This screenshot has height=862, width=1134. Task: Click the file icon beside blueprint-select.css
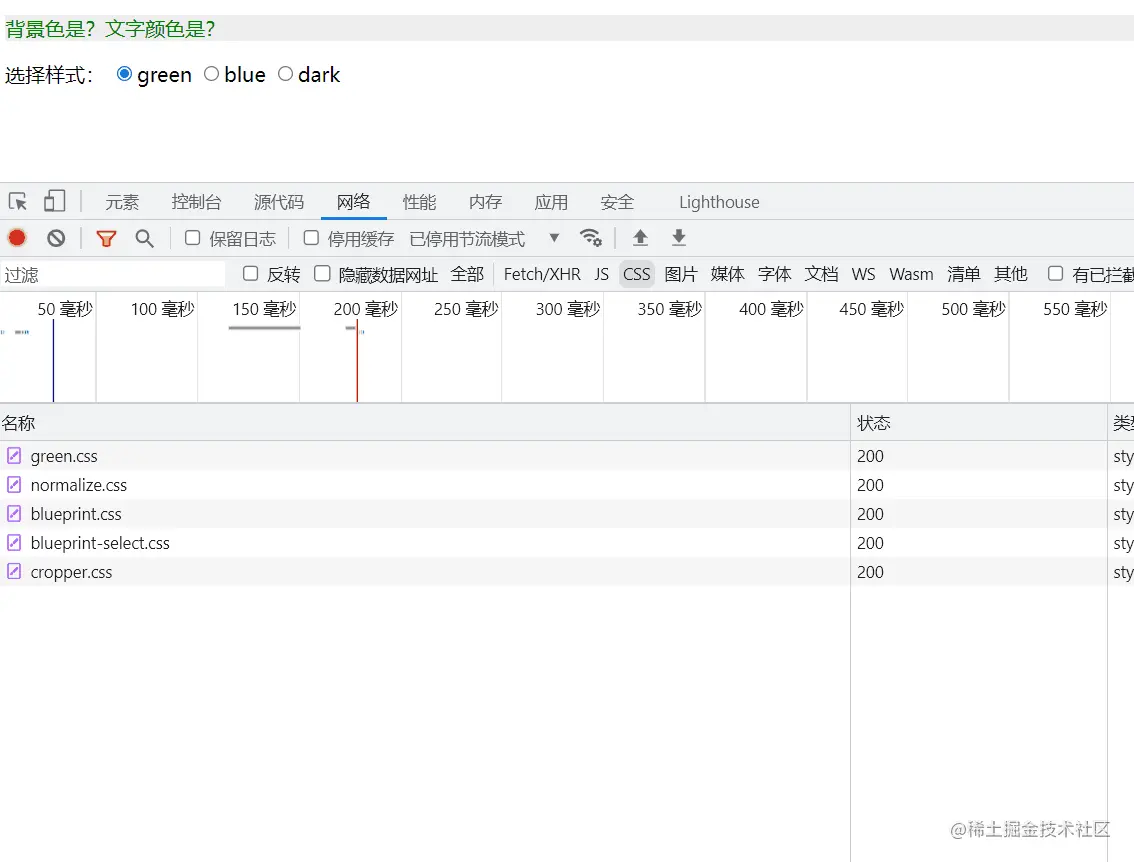point(14,542)
